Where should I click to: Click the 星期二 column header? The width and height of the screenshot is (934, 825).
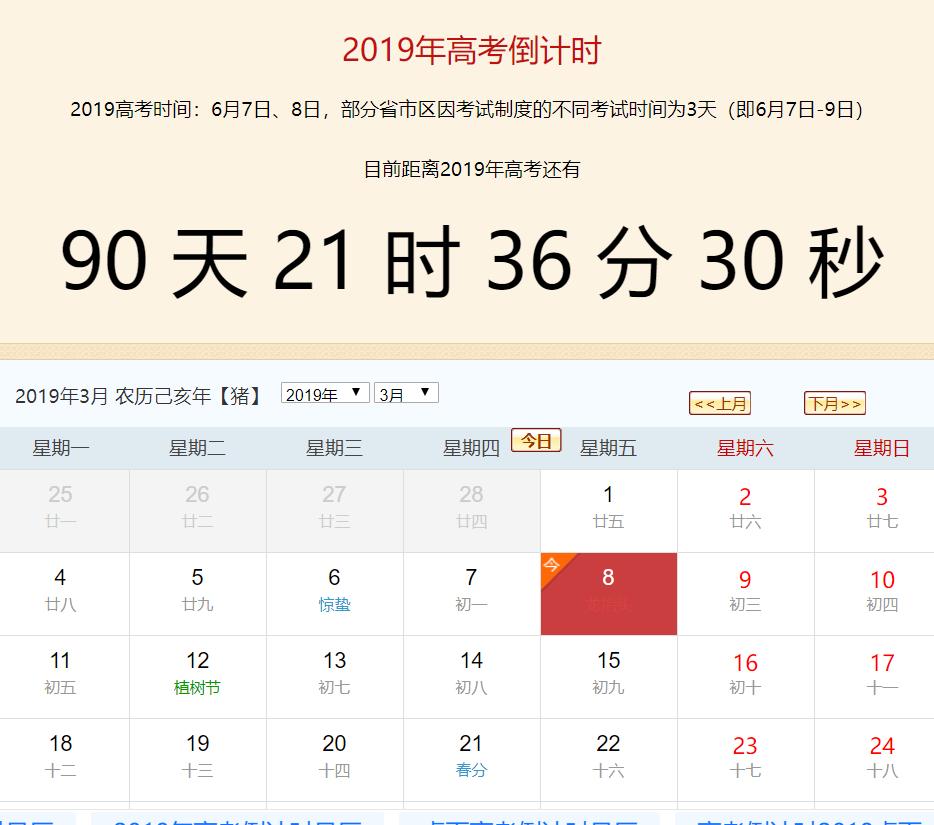point(198,448)
